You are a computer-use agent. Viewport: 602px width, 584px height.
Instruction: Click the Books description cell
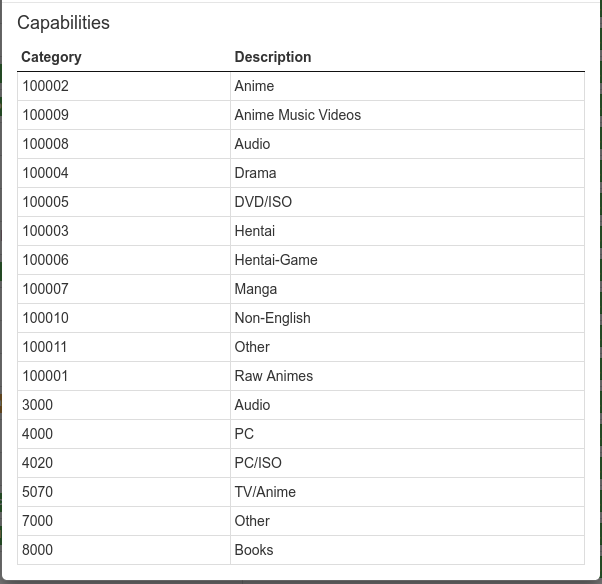point(253,550)
